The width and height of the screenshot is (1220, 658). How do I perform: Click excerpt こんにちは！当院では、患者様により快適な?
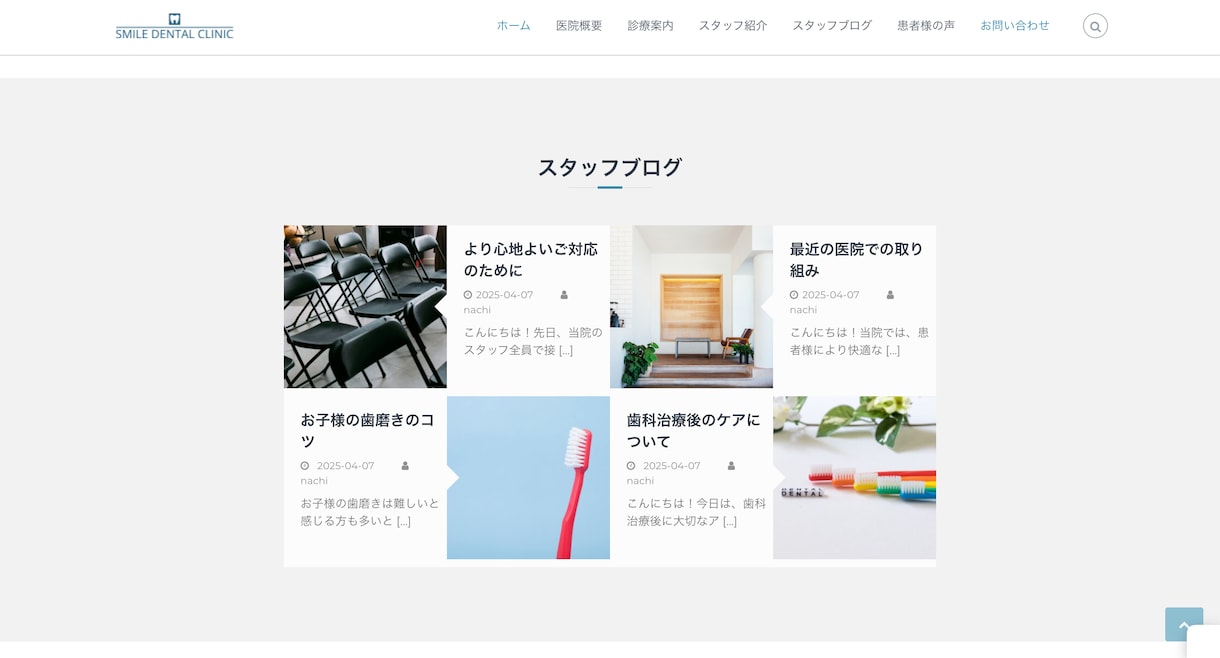pyautogui.click(x=859, y=341)
